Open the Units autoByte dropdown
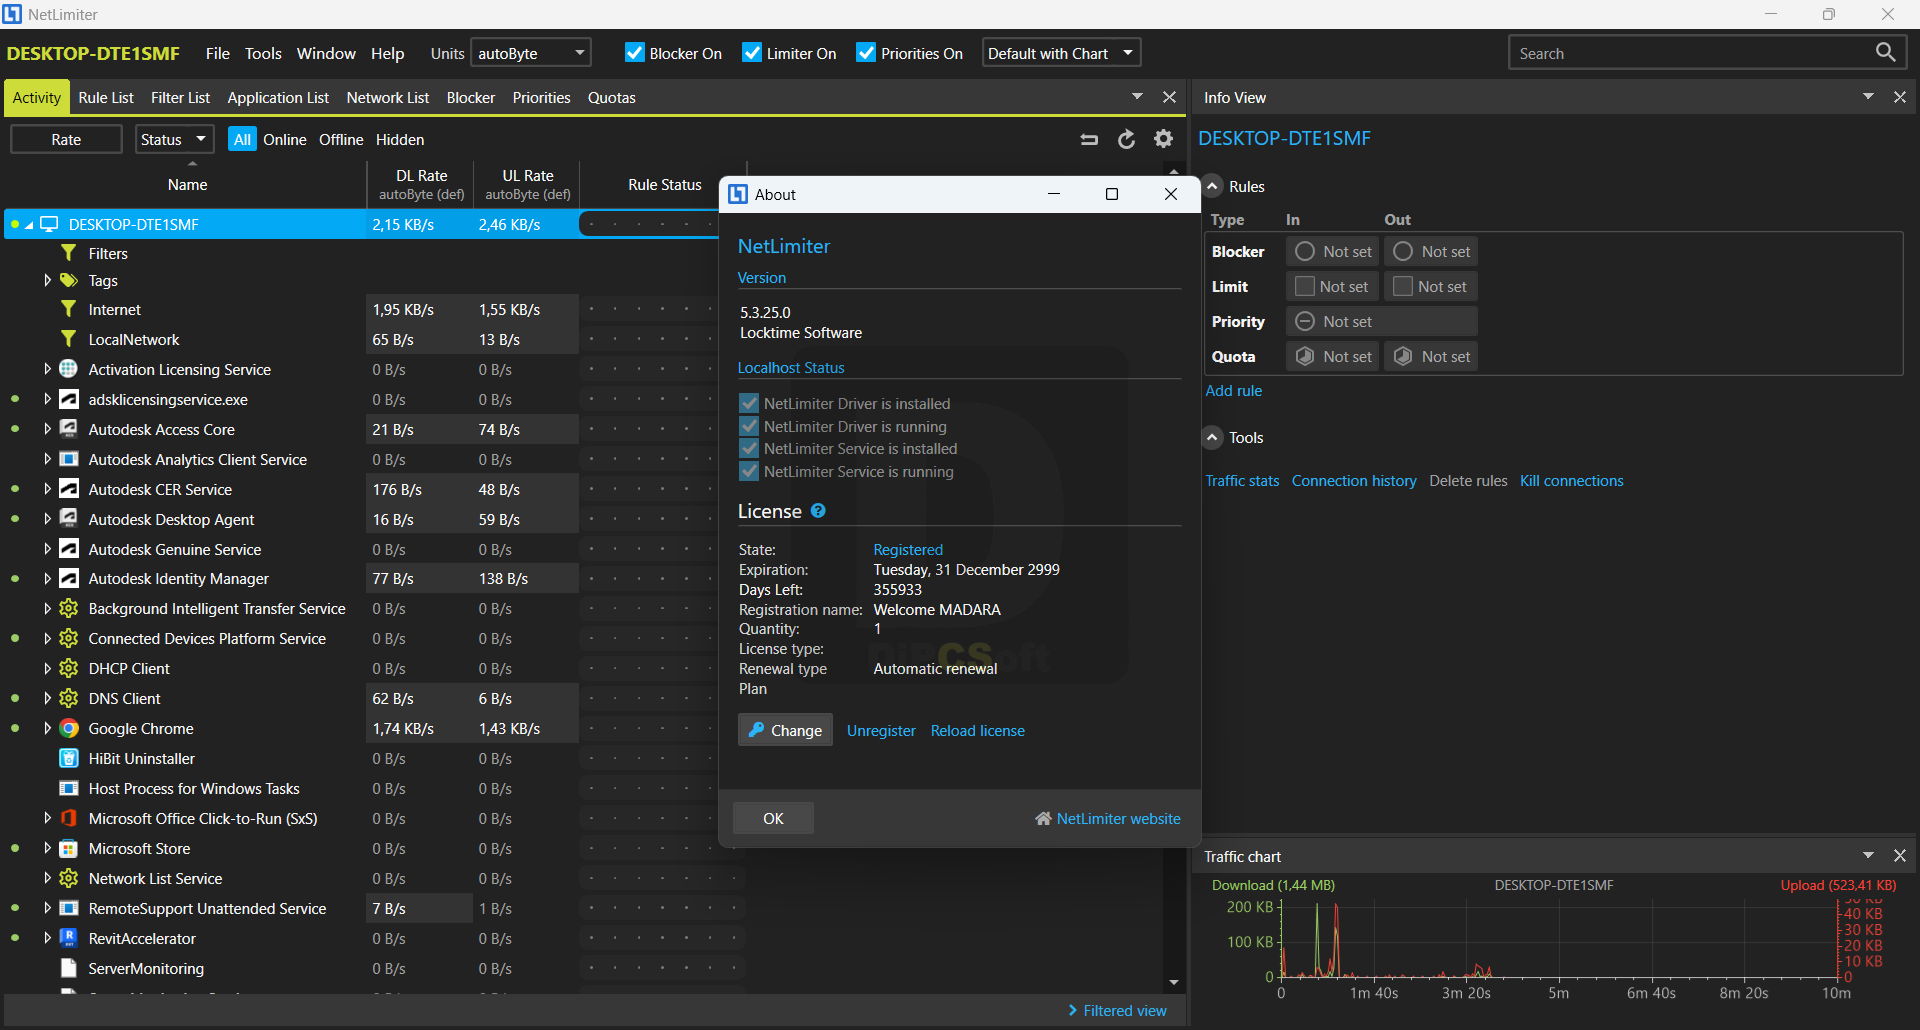1920x1030 pixels. coord(531,53)
